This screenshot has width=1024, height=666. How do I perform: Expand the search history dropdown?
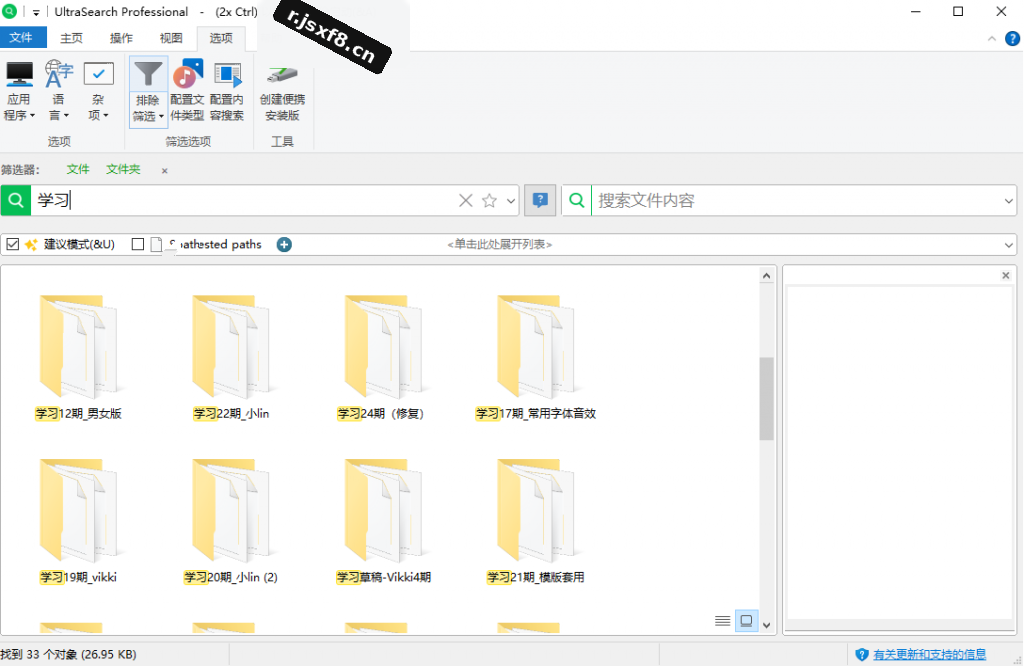point(511,200)
